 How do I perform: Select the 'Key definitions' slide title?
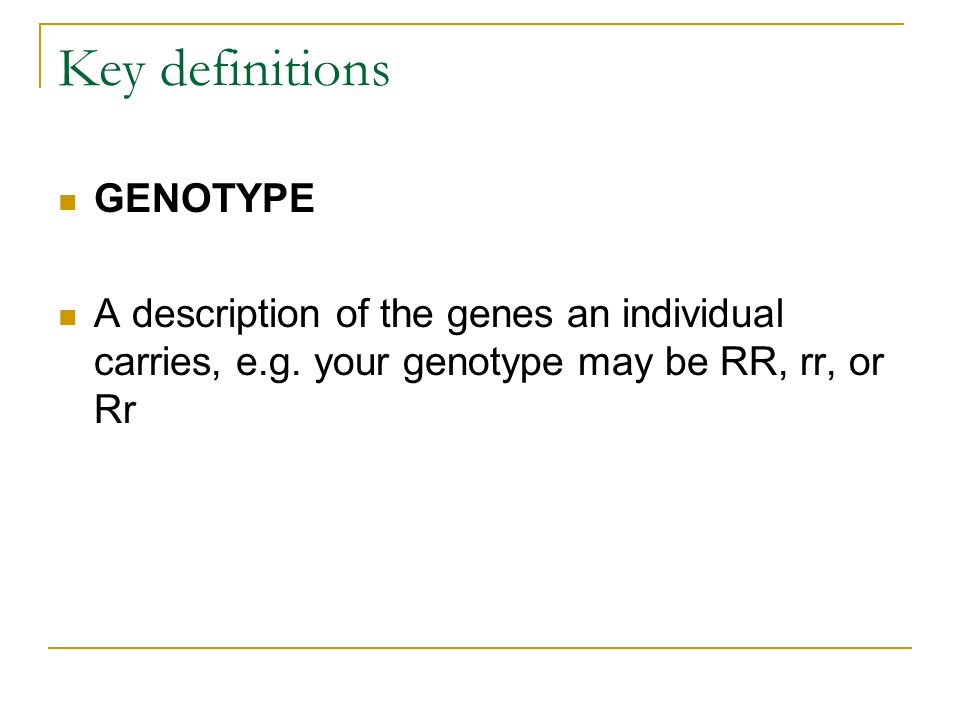tap(224, 71)
